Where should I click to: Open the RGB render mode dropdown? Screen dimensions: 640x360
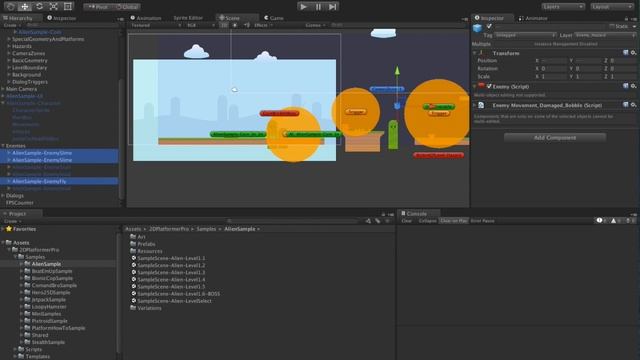(x=200, y=25)
